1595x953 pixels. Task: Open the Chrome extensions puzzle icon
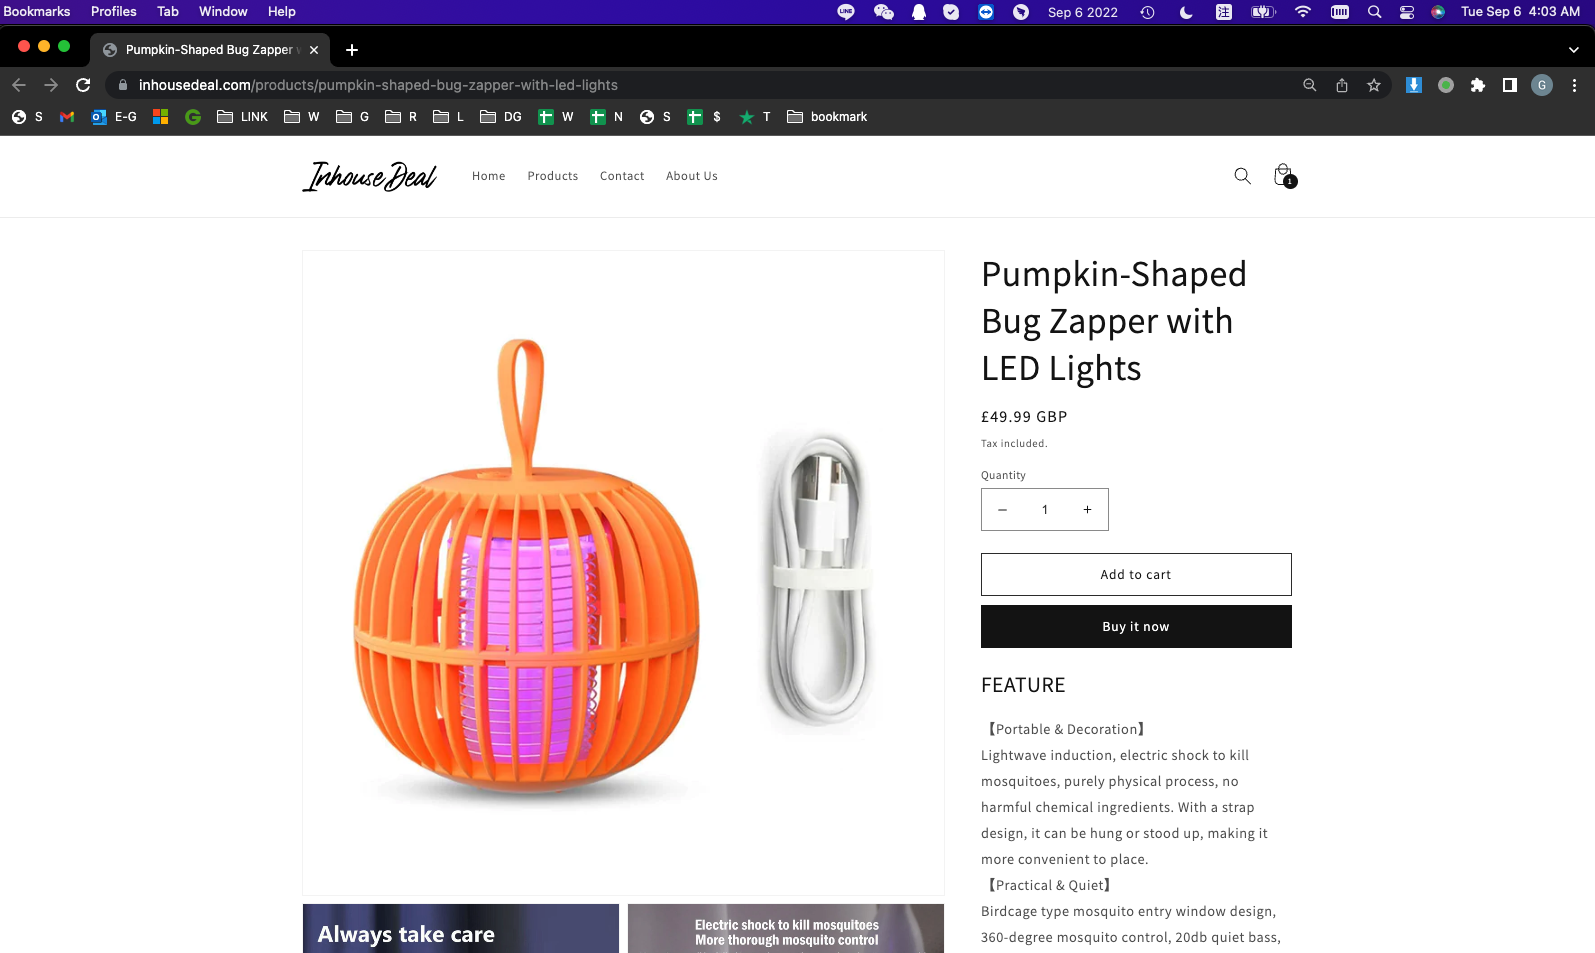coord(1478,85)
